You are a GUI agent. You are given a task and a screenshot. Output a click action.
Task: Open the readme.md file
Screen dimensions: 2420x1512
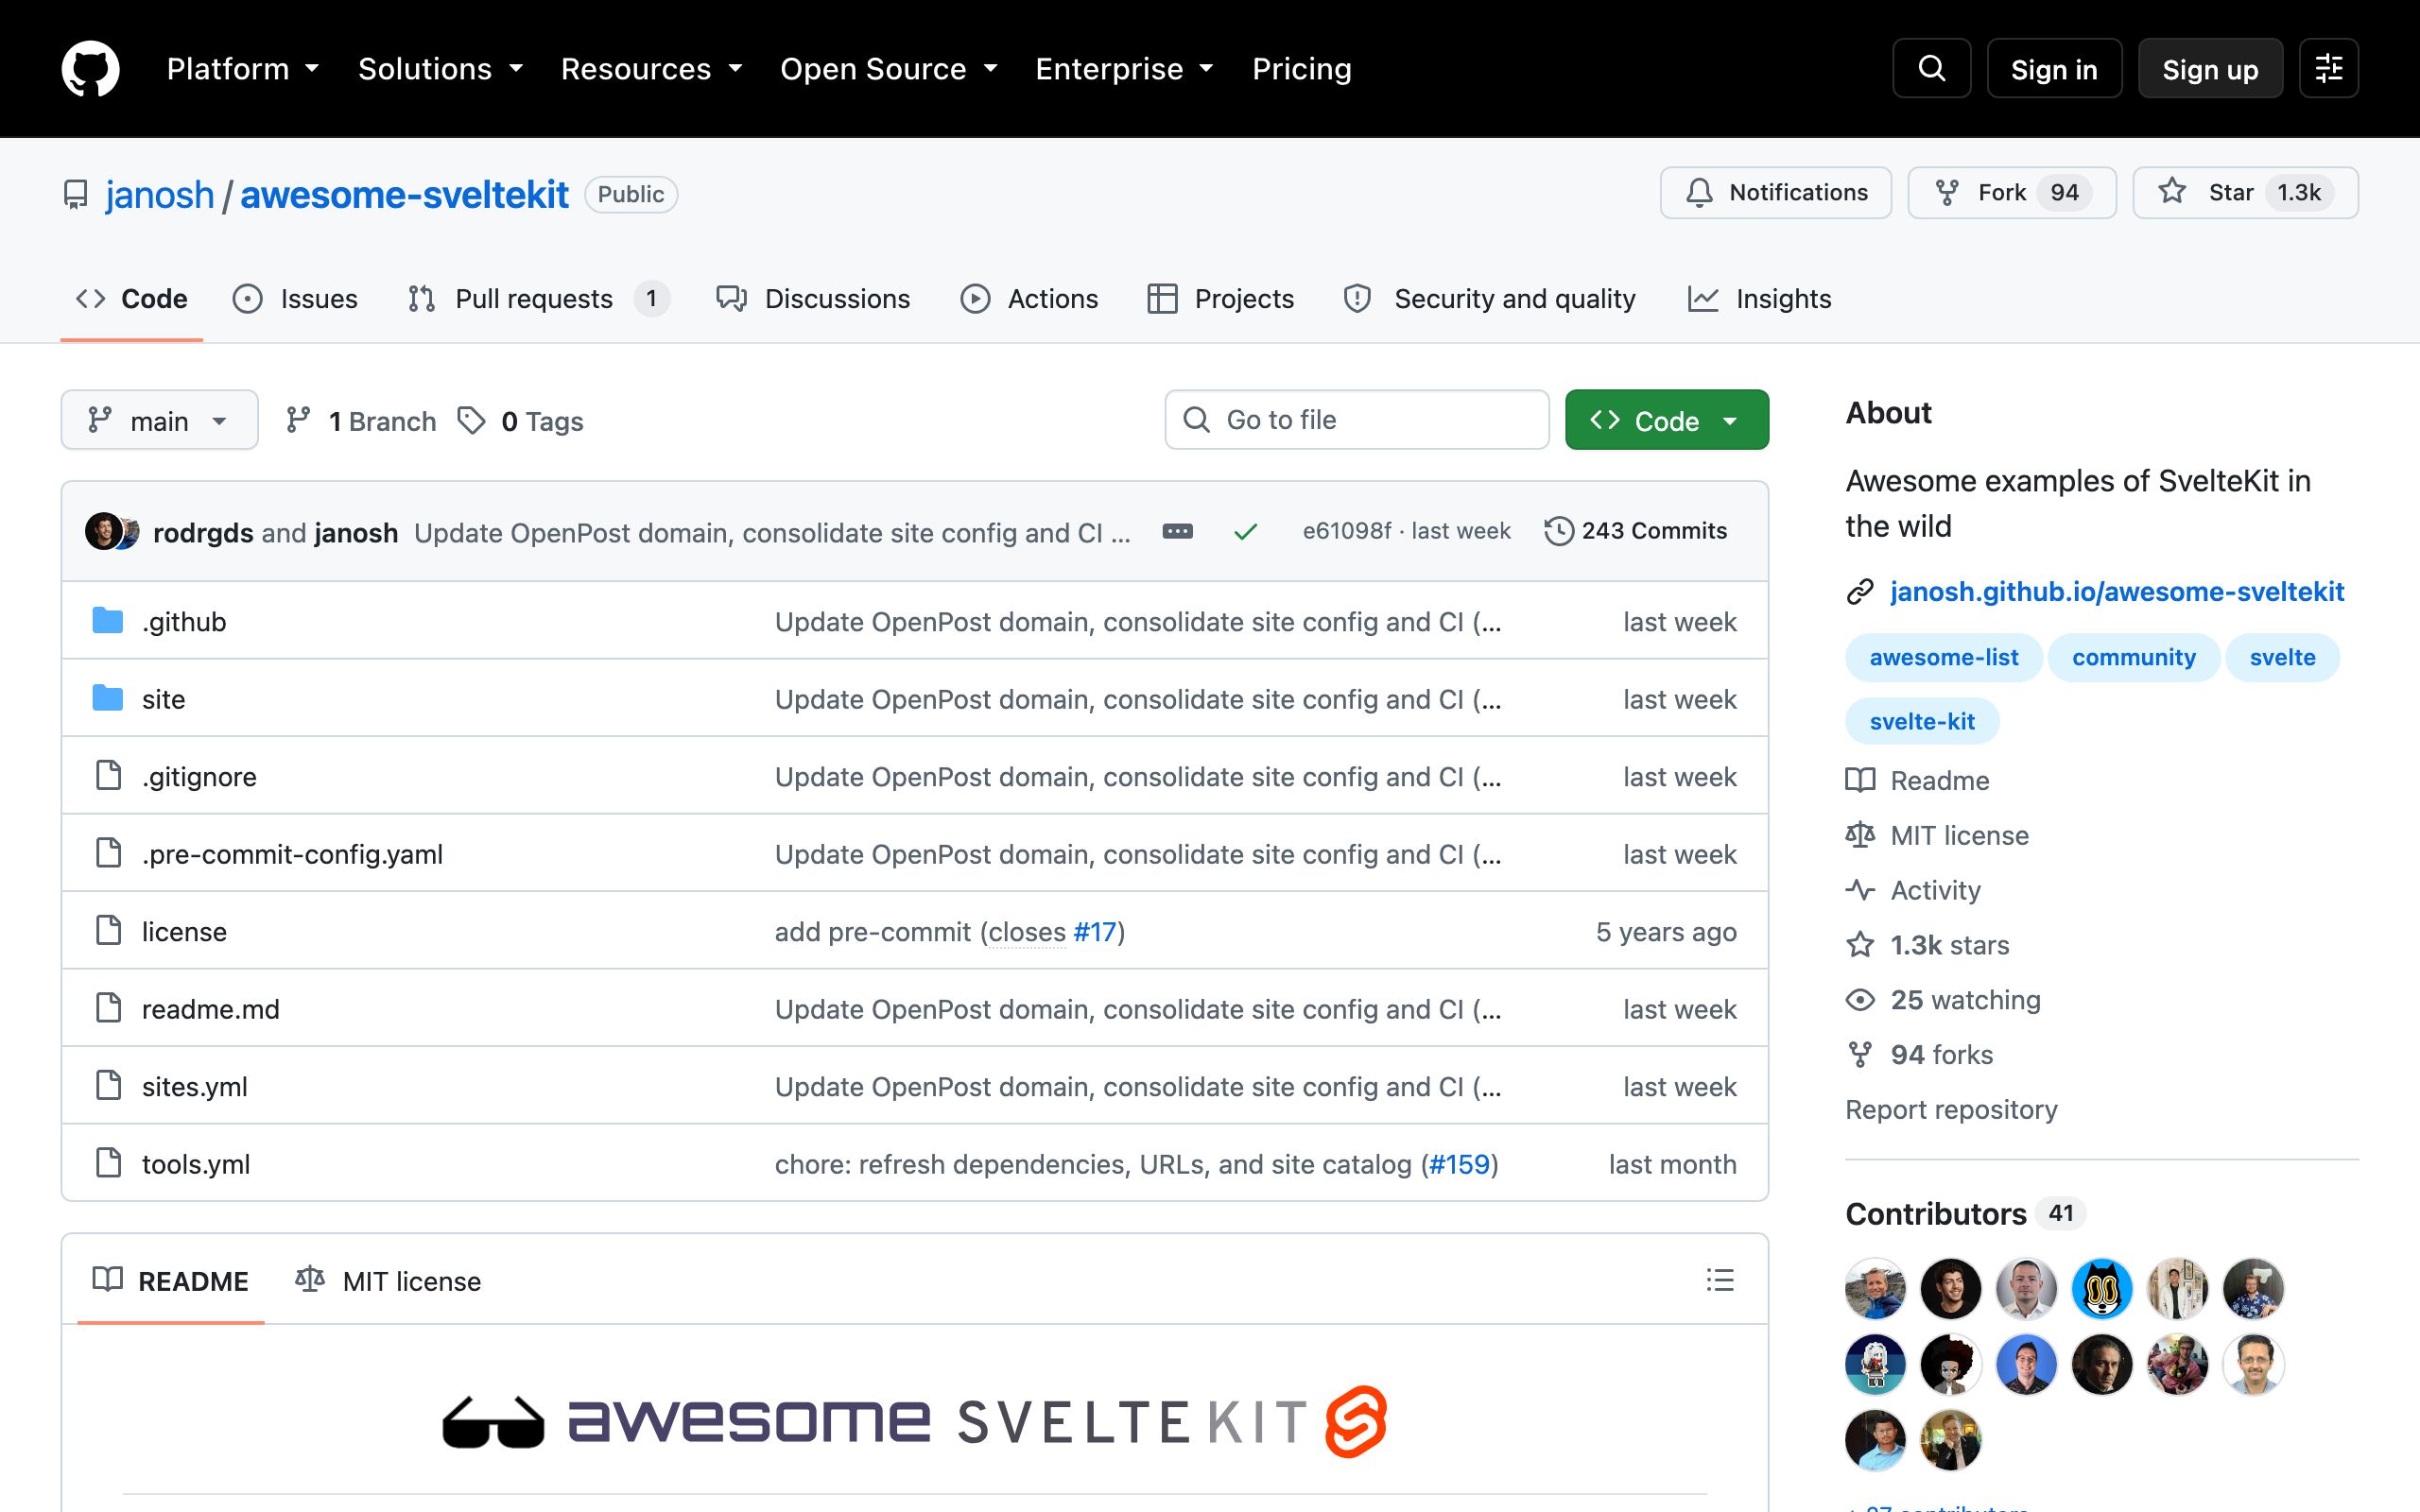(x=211, y=1009)
